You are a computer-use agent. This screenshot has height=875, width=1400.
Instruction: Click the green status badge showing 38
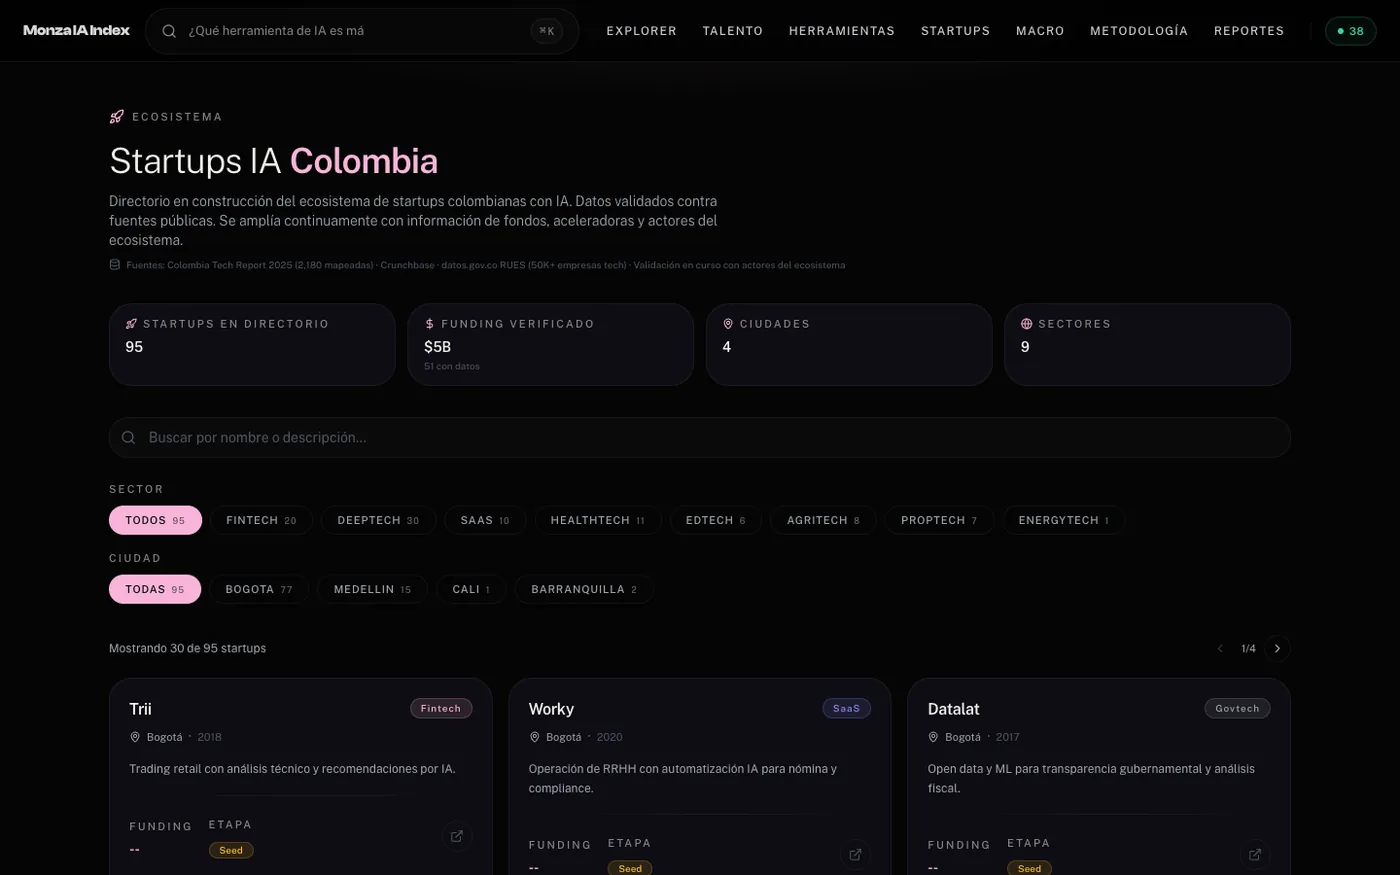pyautogui.click(x=1350, y=31)
